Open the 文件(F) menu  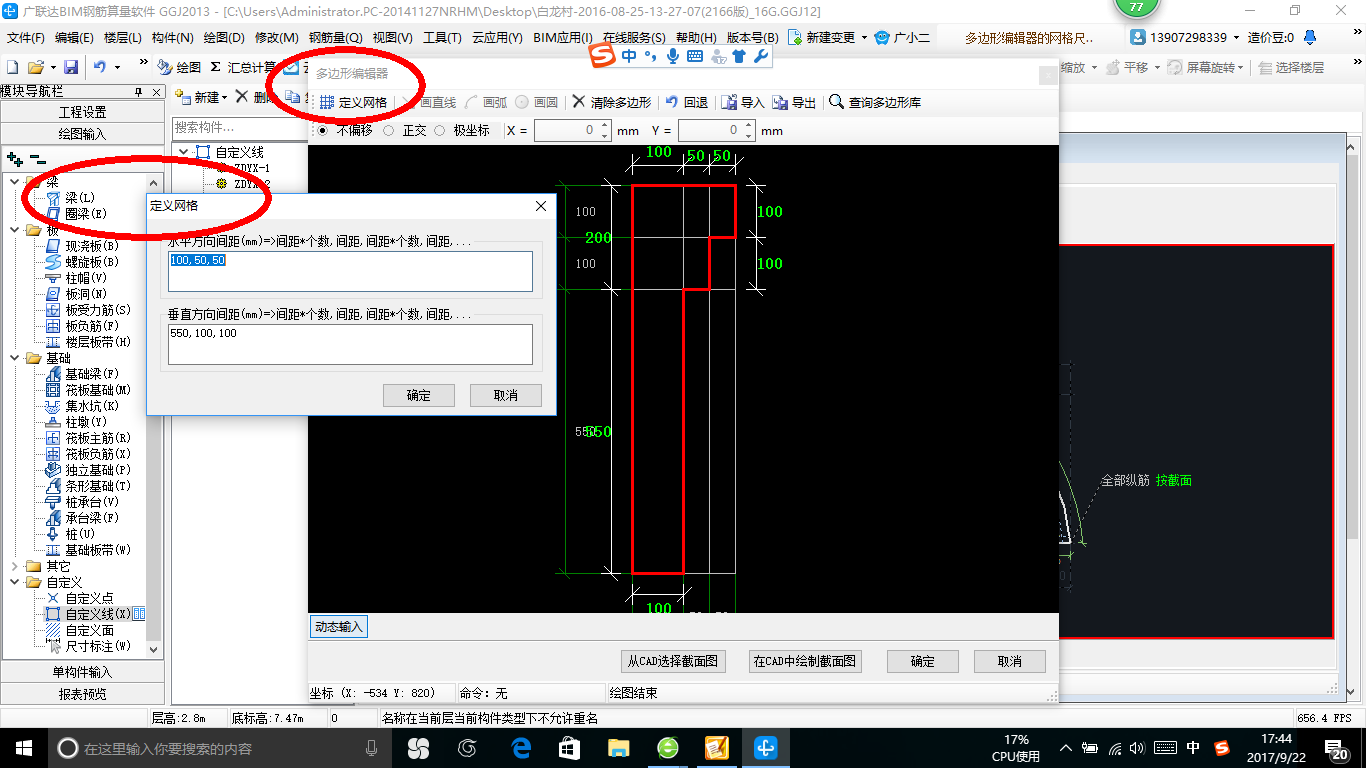coord(26,37)
